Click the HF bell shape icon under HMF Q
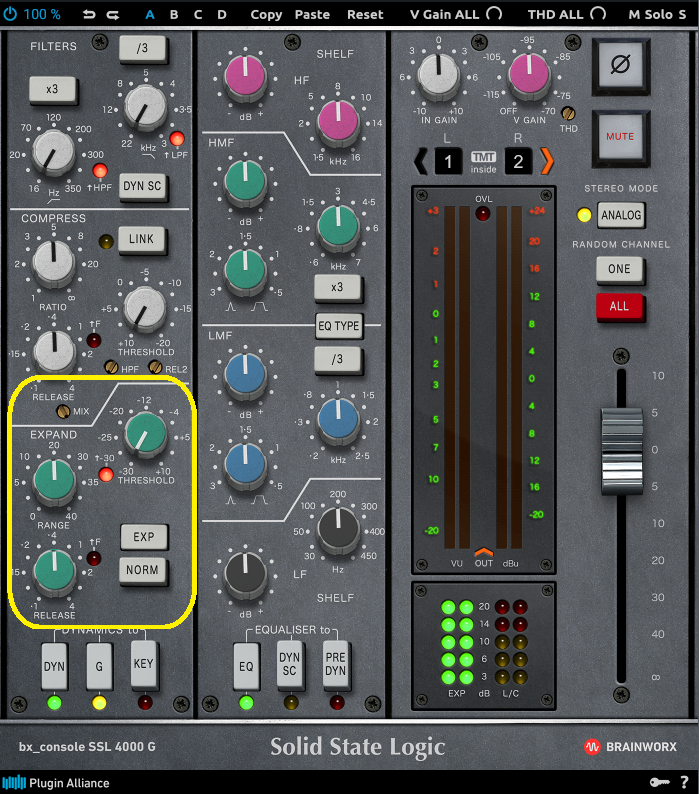This screenshot has width=699, height=794. pos(231,307)
